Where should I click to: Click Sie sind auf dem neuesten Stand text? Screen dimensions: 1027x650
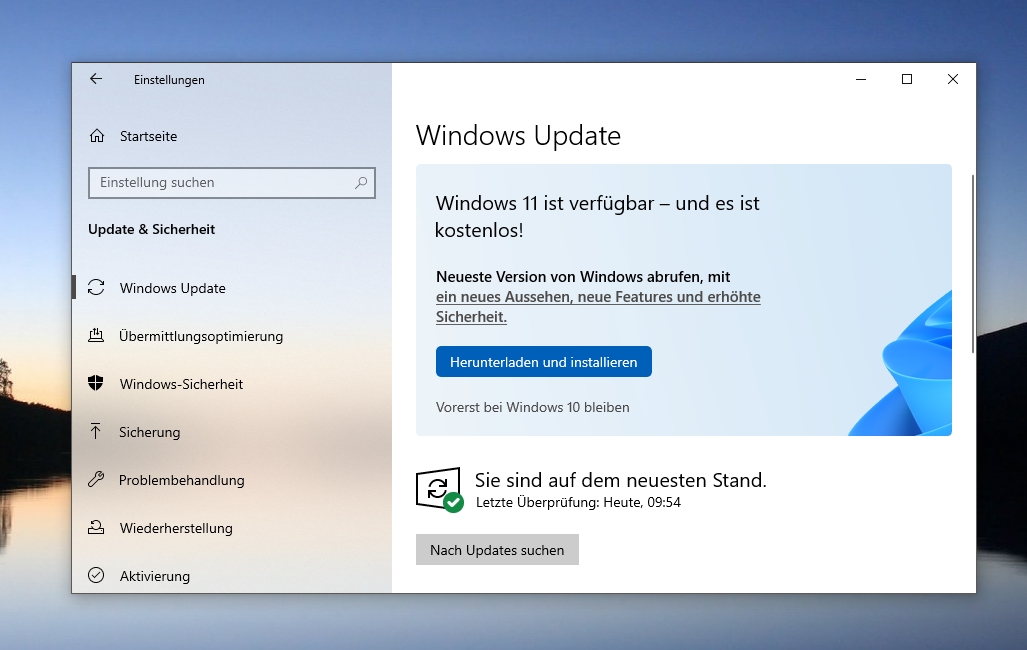(620, 480)
